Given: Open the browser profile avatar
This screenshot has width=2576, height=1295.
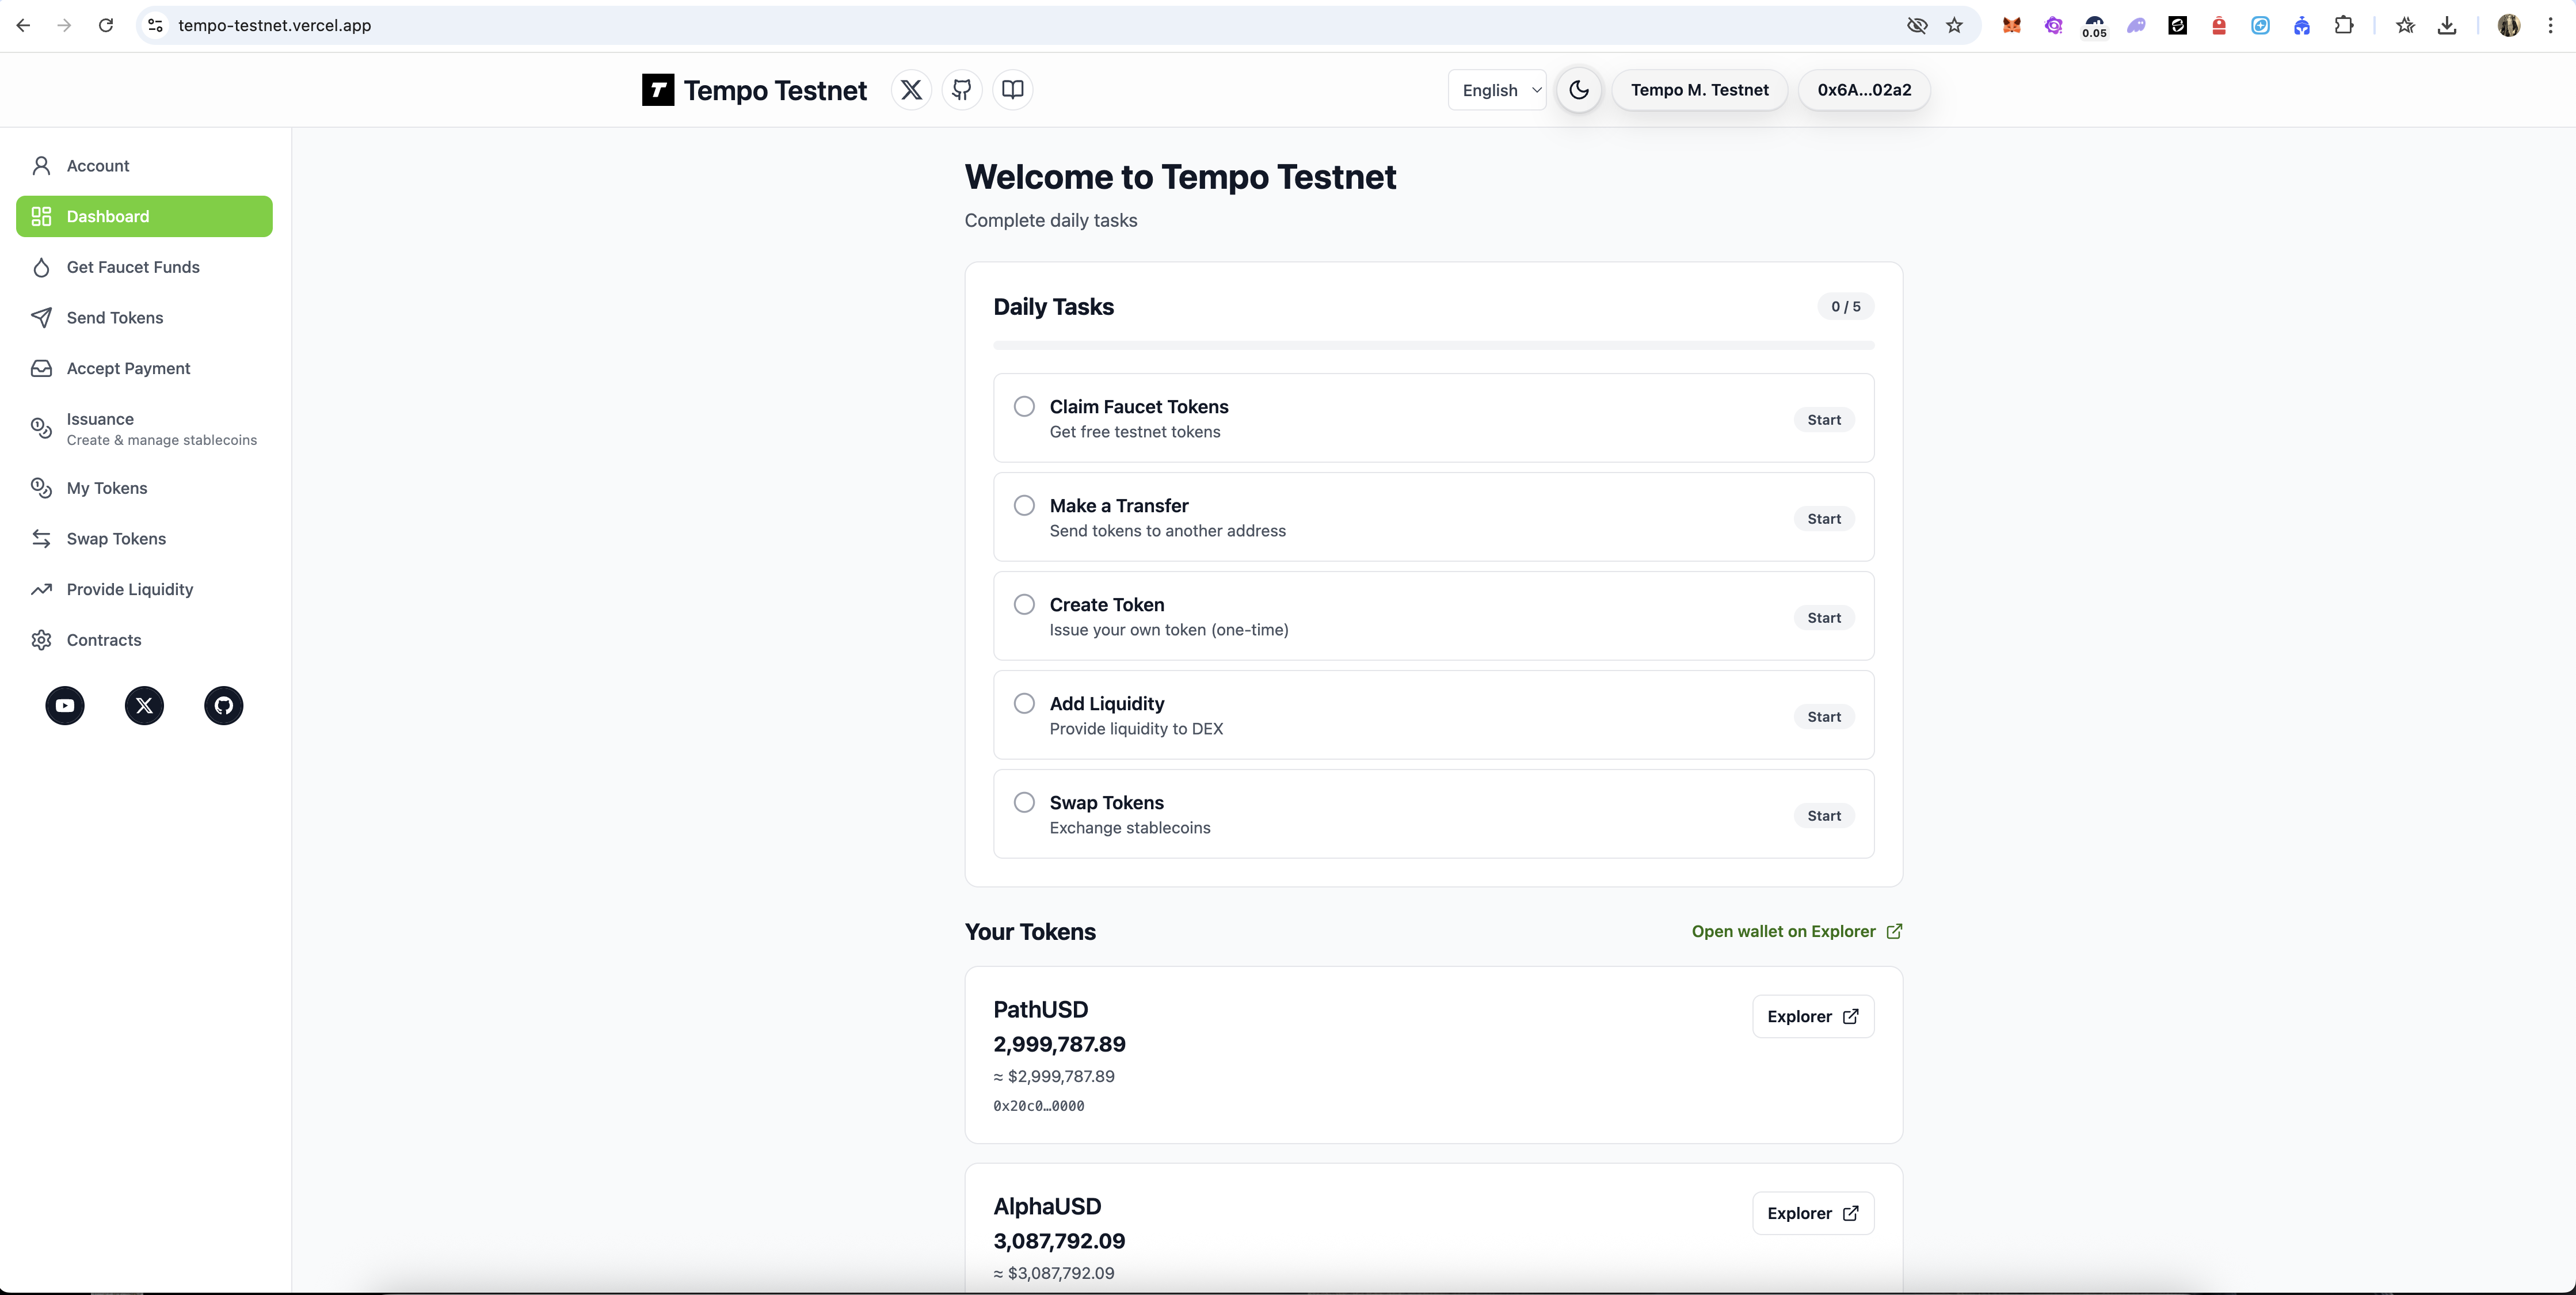Looking at the screenshot, I should click(2508, 26).
